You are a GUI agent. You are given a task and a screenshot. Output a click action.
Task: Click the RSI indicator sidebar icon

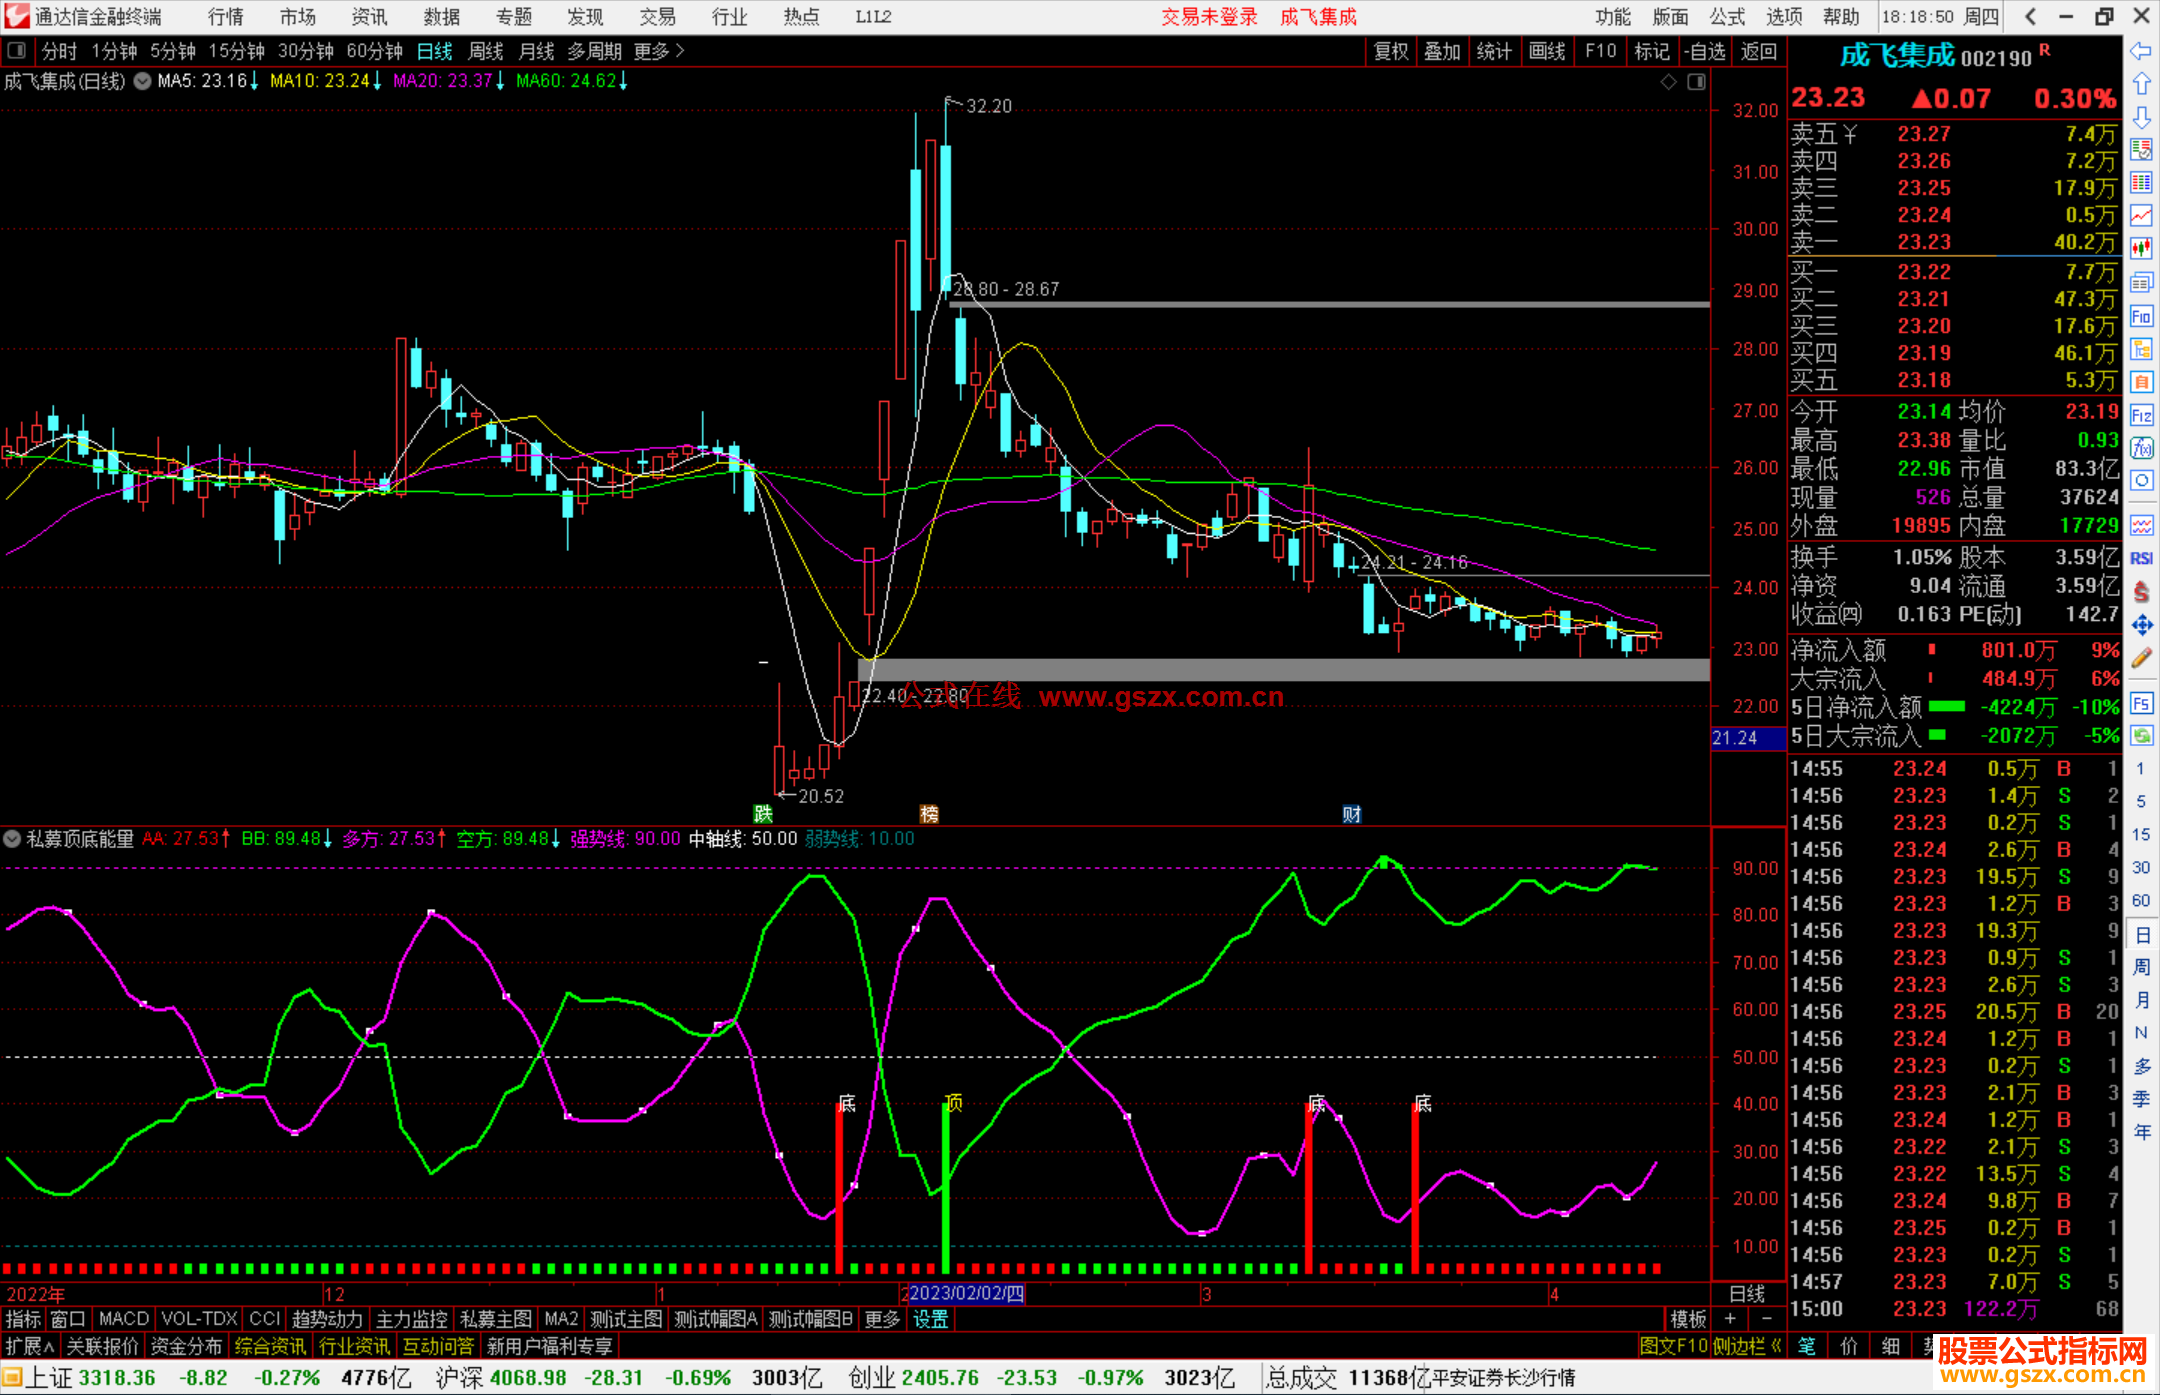(2141, 558)
